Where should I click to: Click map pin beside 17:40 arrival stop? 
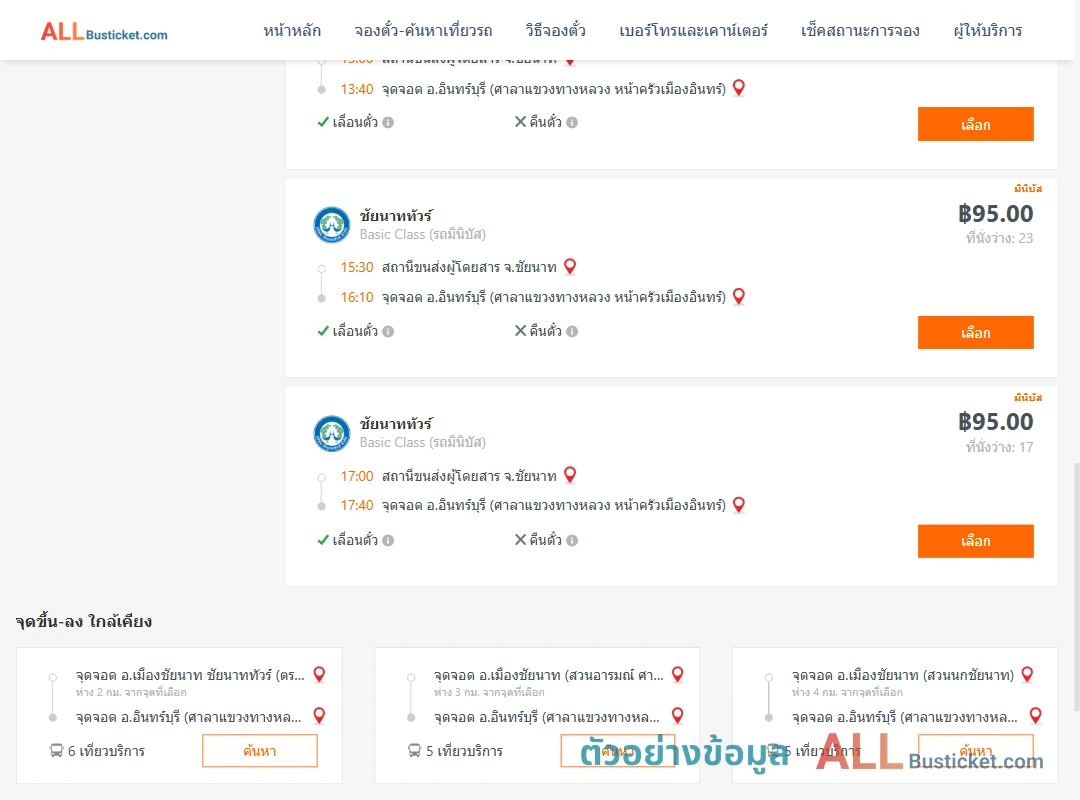(x=738, y=505)
